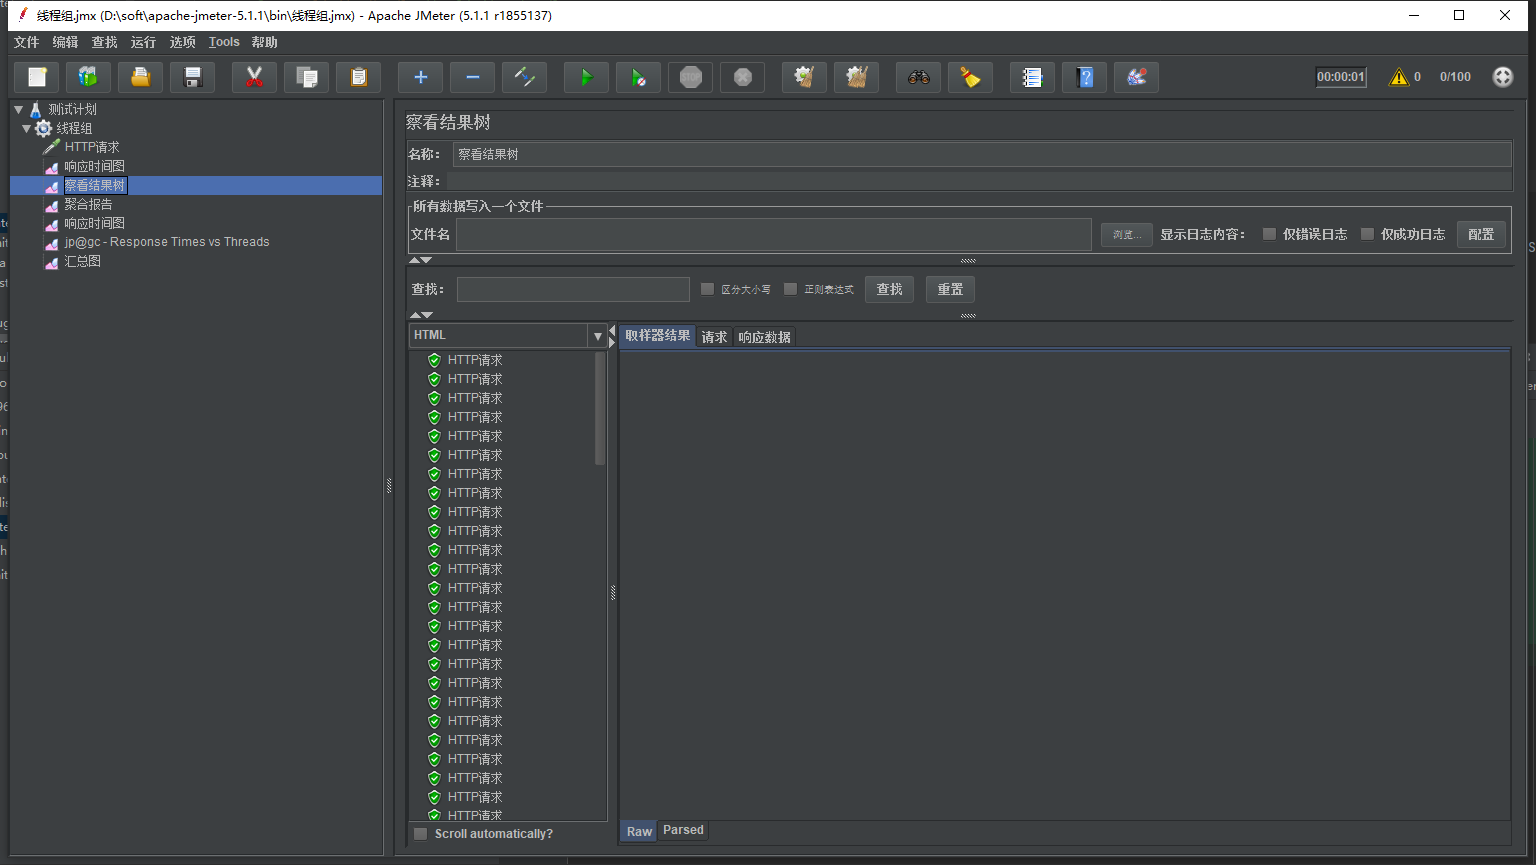Start the test with the green play icon
Image resolution: width=1536 pixels, height=865 pixels.
(587, 77)
